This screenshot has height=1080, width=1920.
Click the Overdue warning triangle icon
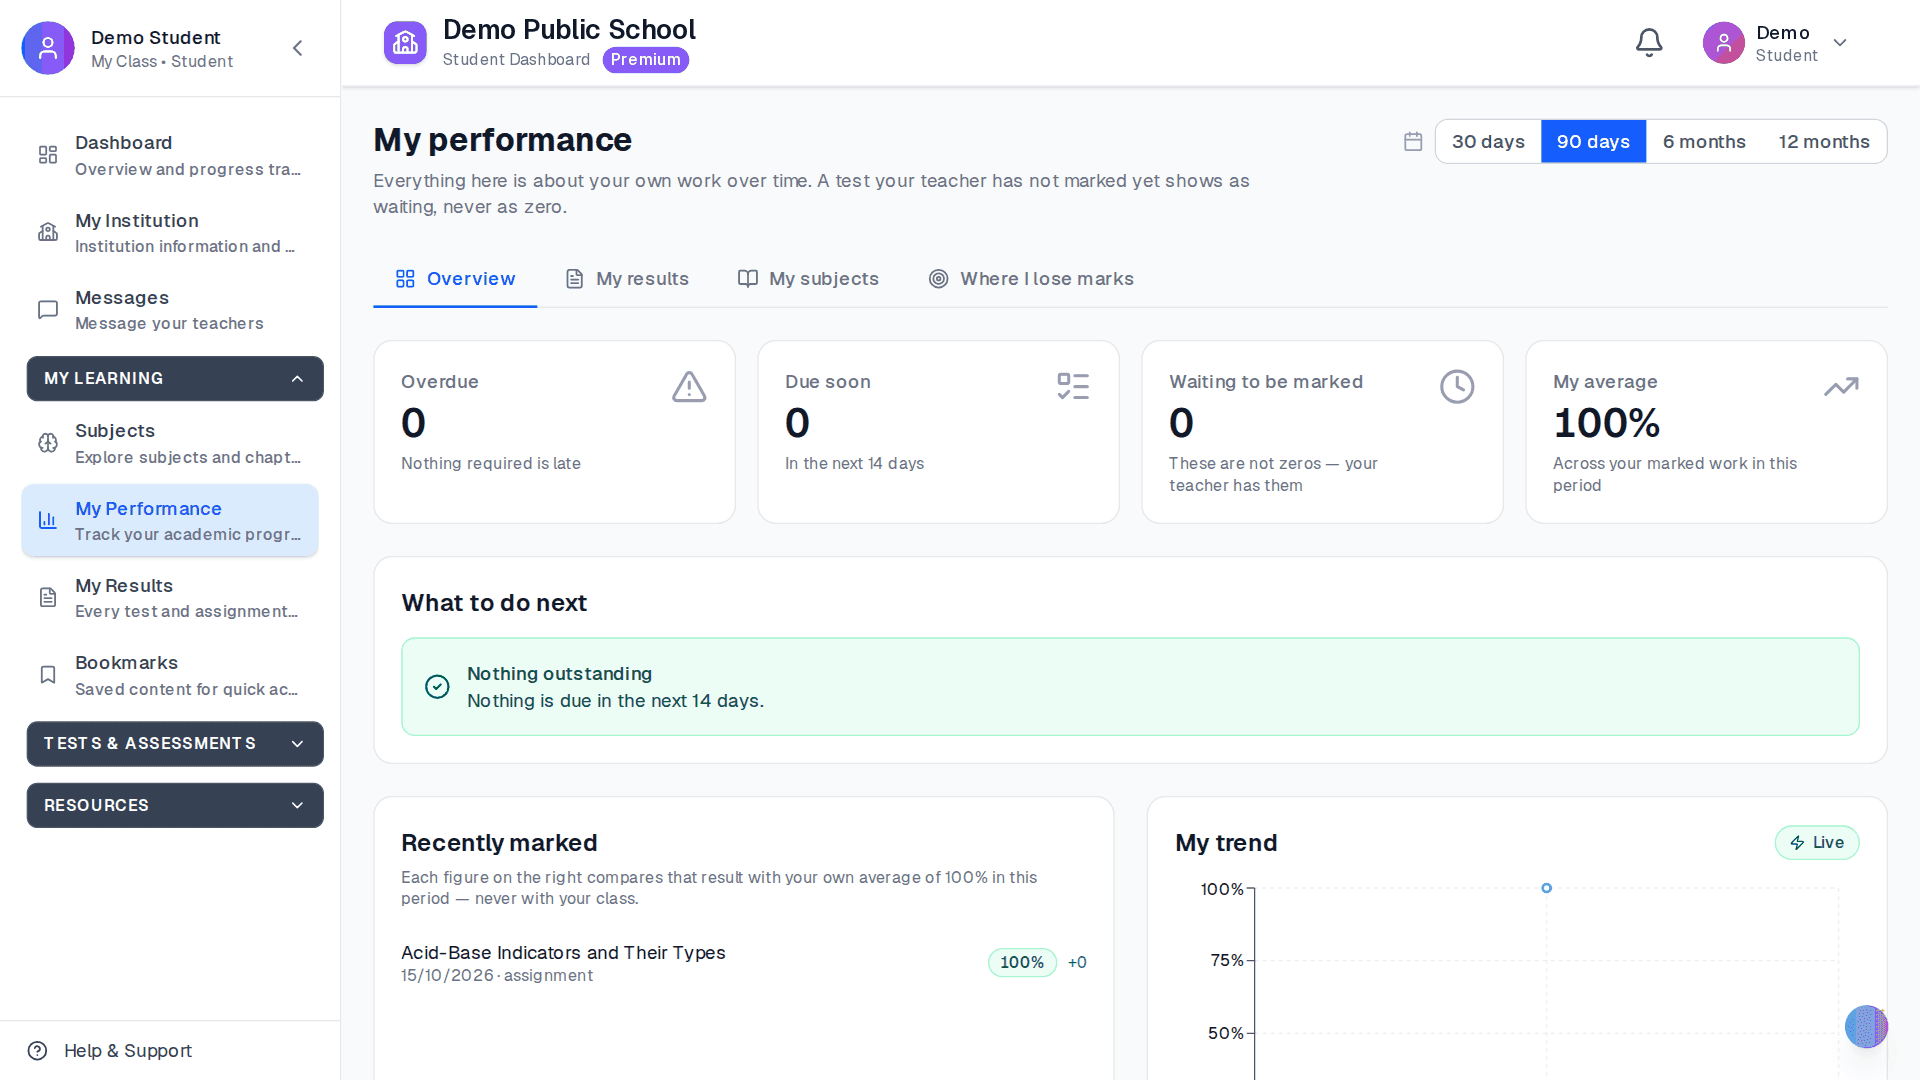click(x=689, y=387)
